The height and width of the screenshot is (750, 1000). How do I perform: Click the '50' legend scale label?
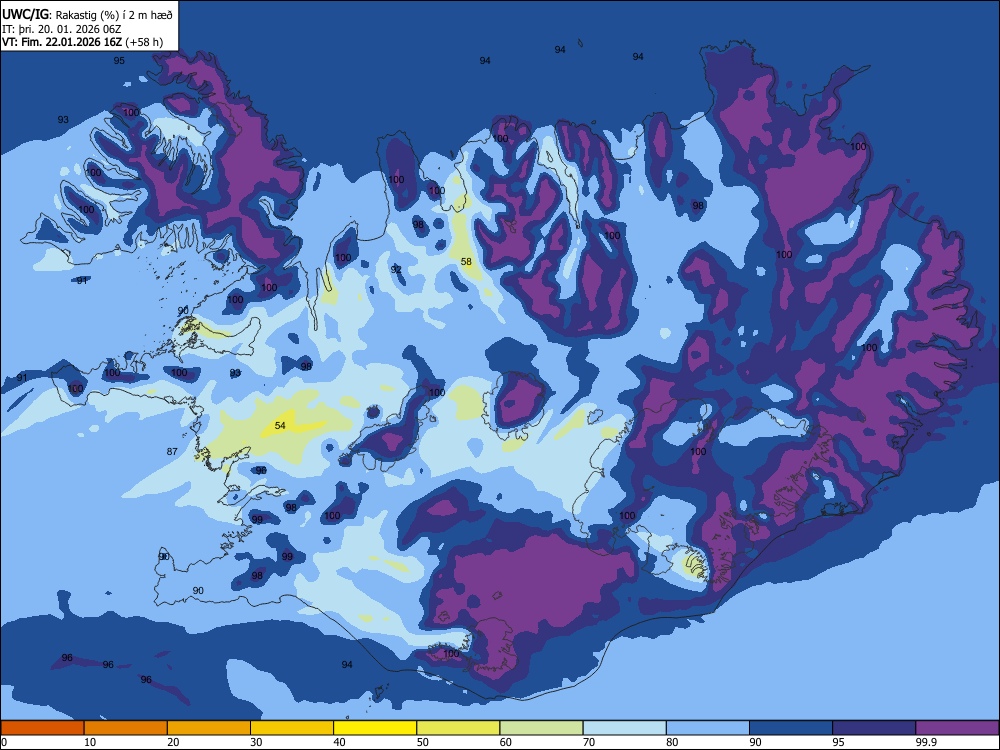pyautogui.click(x=422, y=742)
